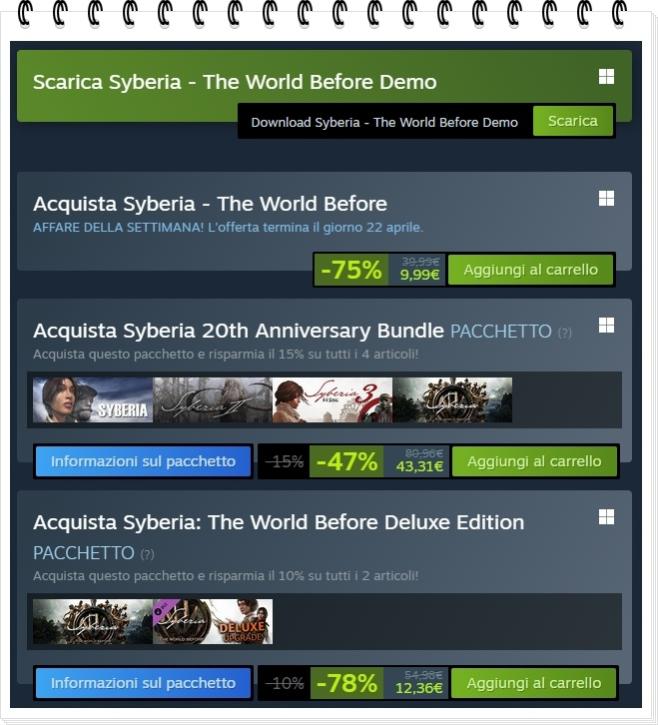
Task: Open Informazioni sul pacchetto for Anniversary Bundle
Action: point(143,461)
